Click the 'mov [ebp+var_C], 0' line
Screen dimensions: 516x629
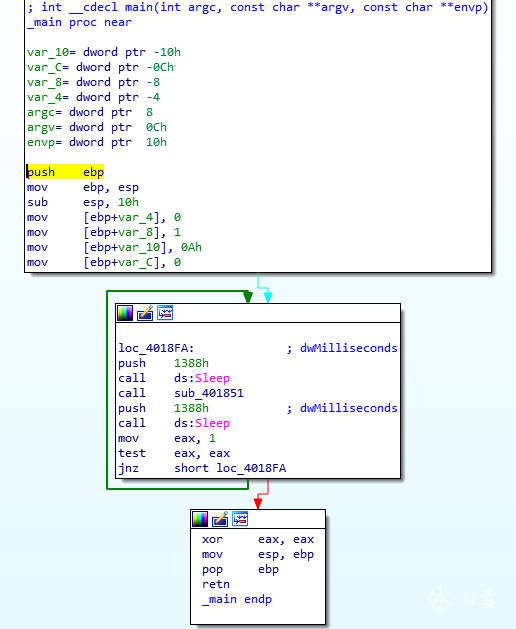(104, 262)
